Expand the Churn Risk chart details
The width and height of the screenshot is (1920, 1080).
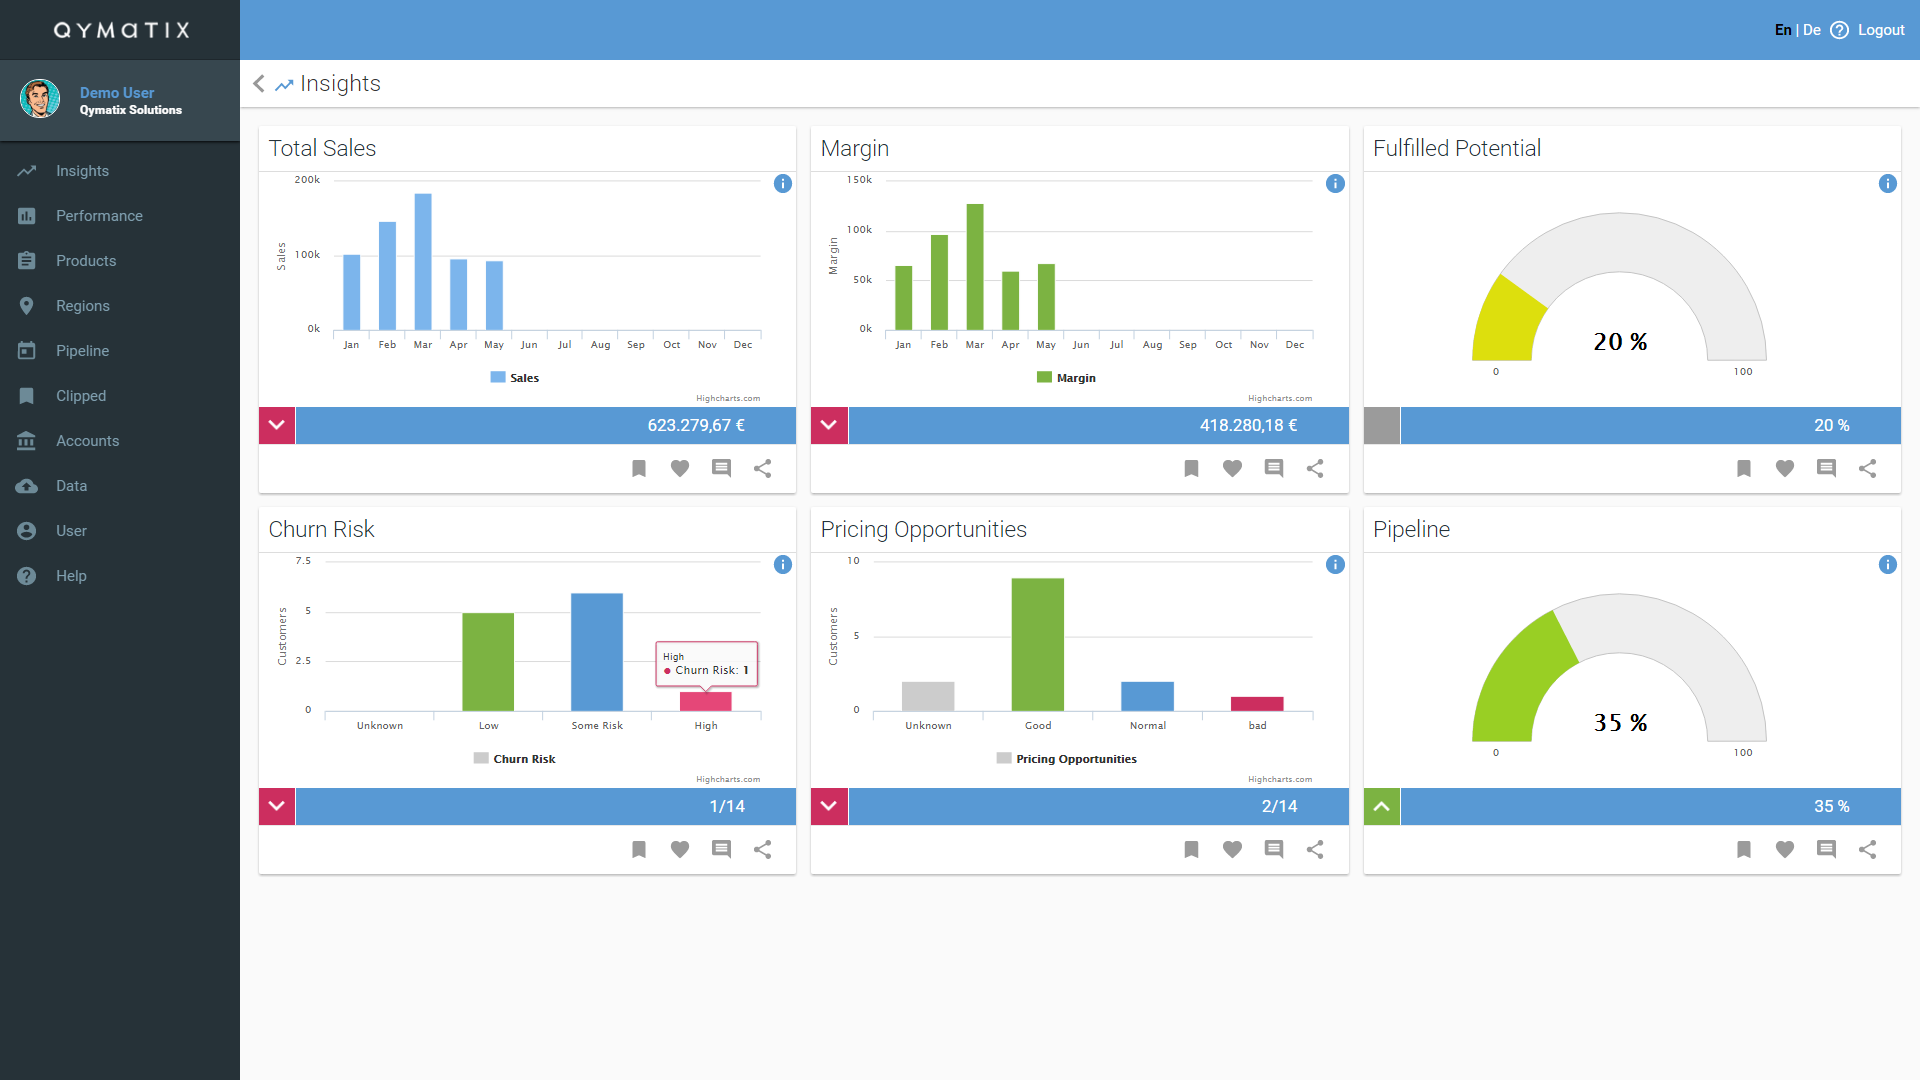click(x=276, y=806)
